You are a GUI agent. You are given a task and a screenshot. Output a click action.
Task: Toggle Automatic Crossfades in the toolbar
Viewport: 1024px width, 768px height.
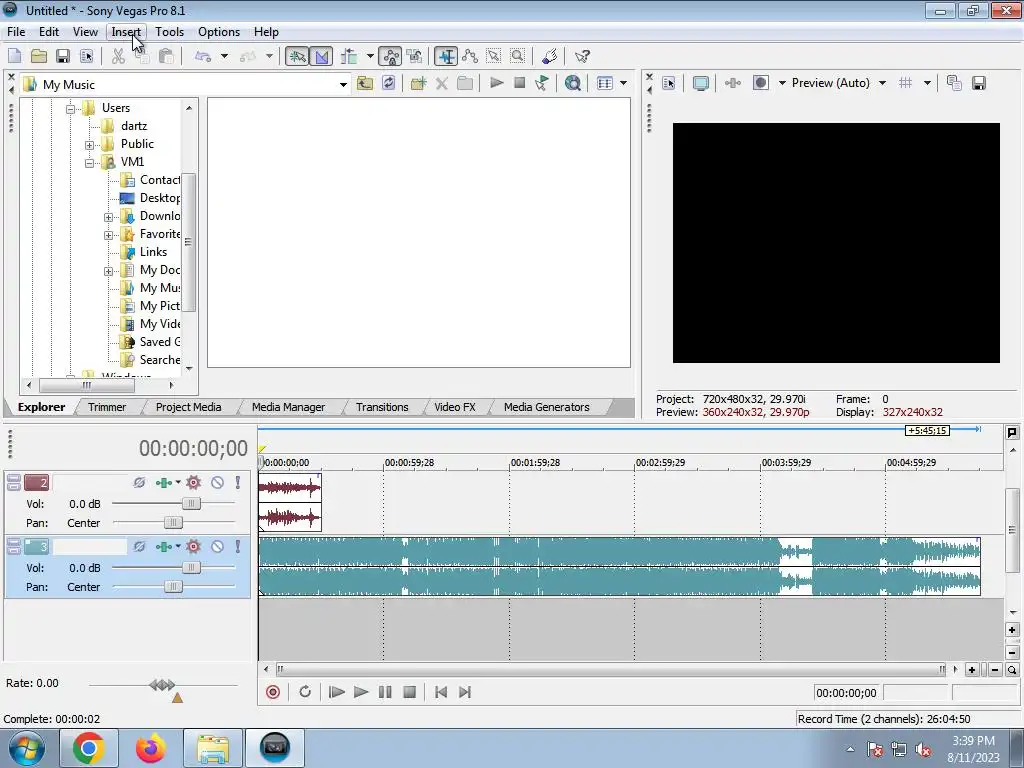(322, 57)
